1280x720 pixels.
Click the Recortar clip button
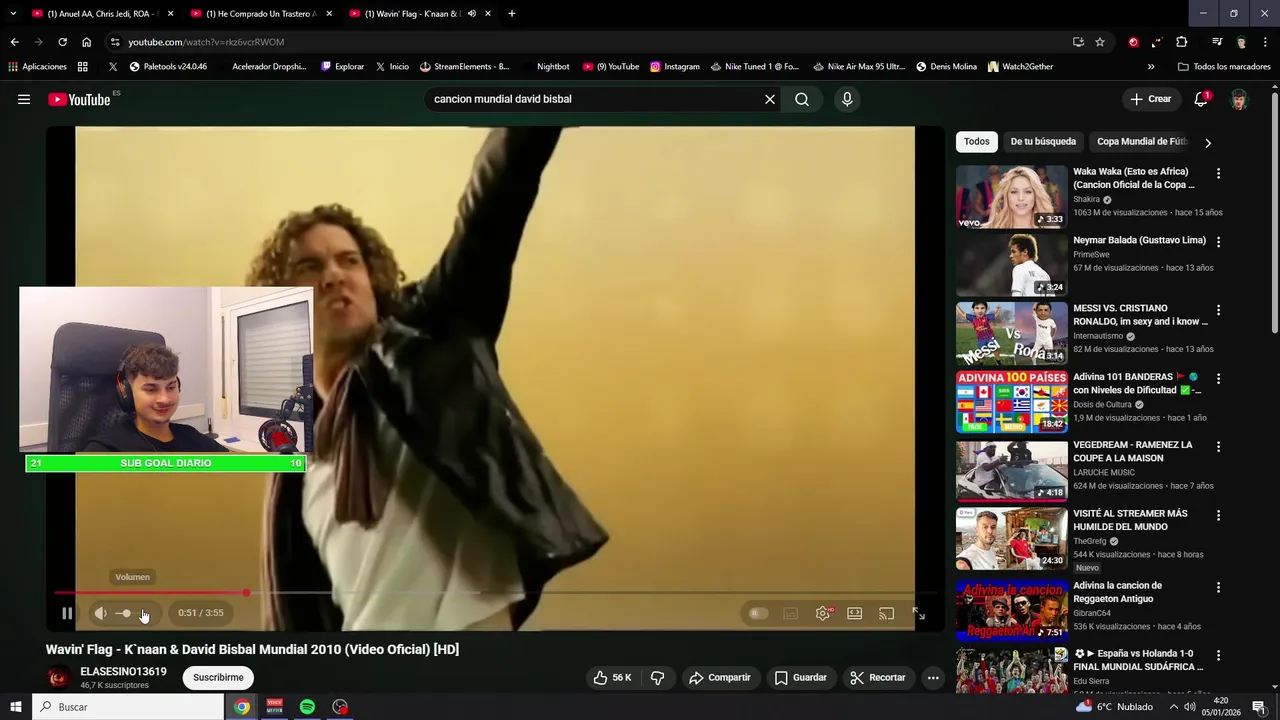coord(877,677)
